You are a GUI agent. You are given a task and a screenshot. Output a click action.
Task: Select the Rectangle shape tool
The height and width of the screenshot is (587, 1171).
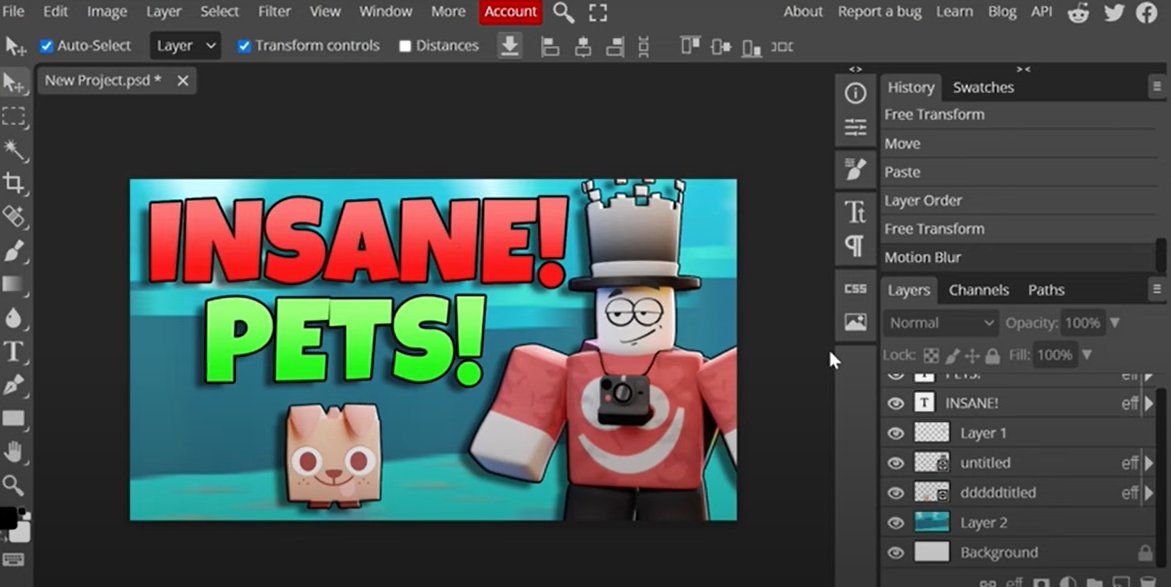point(13,418)
